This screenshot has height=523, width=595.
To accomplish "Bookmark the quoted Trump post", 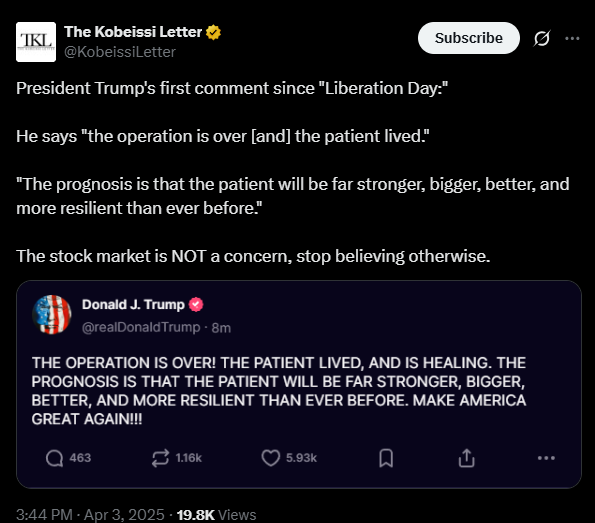I will (x=386, y=458).
